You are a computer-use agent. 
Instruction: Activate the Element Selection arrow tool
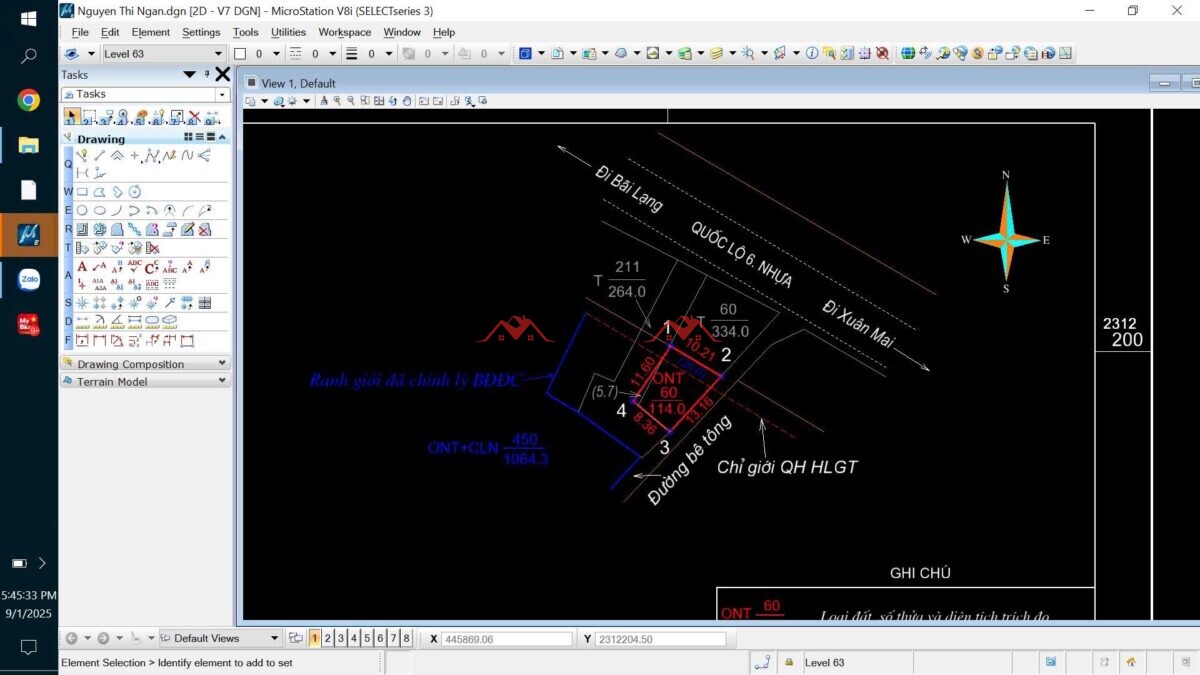[72, 118]
